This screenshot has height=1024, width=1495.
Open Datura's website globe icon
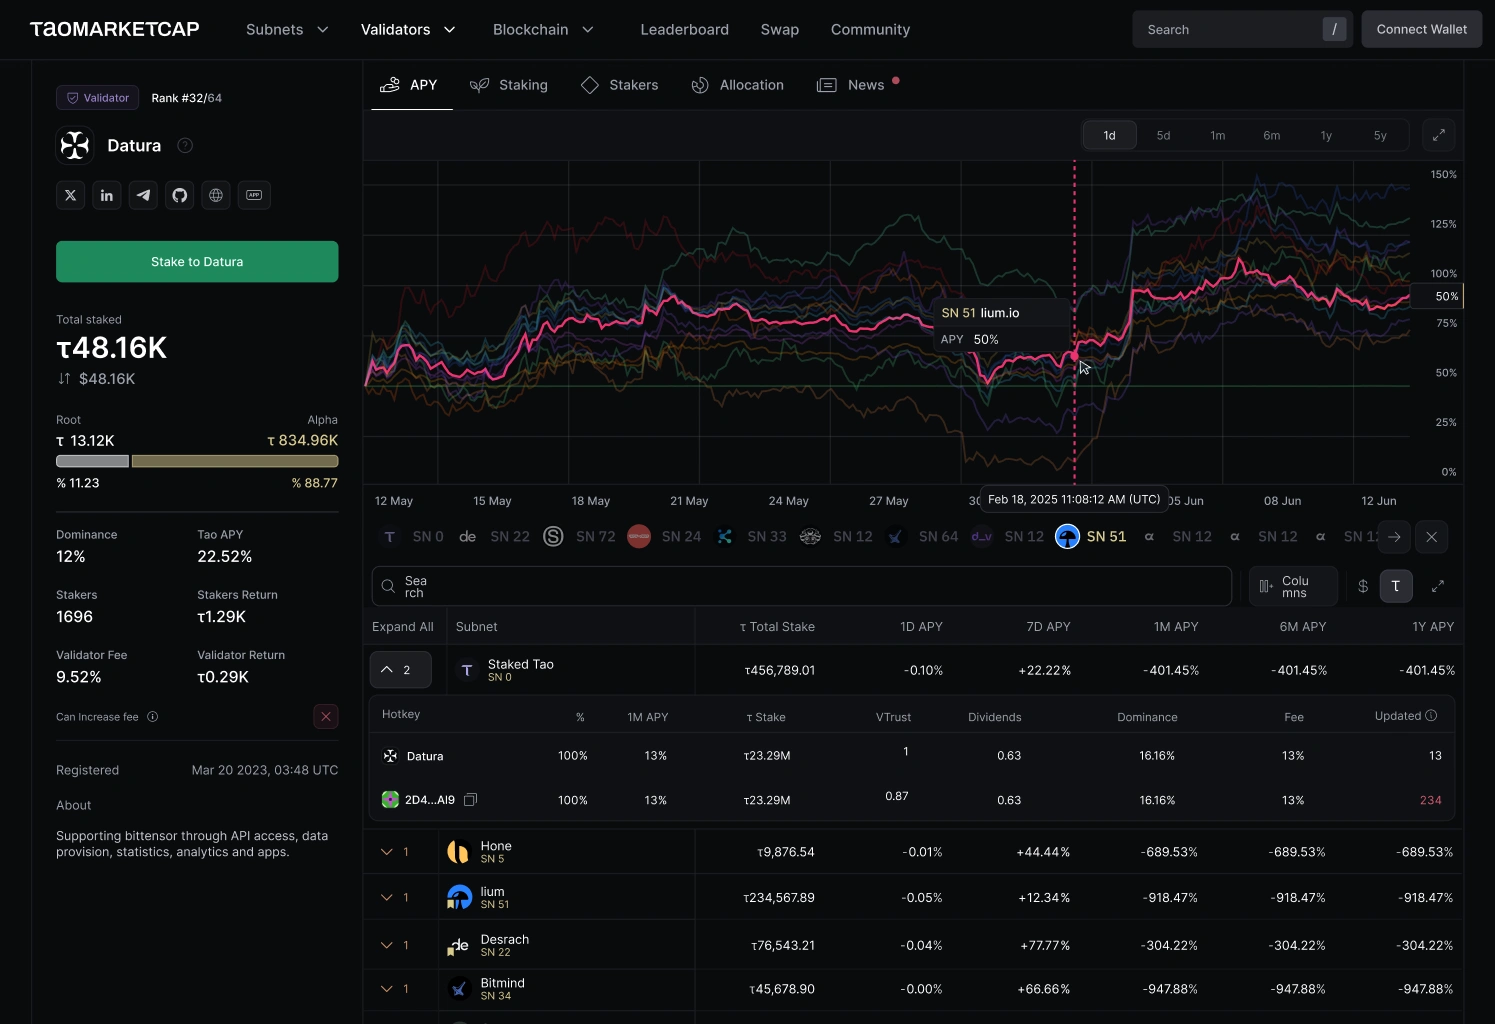[x=216, y=195]
